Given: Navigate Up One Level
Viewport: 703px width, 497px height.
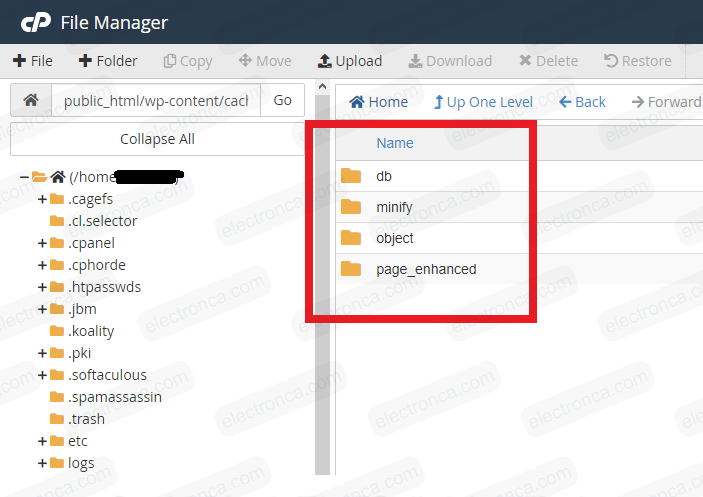Looking at the screenshot, I should pyautogui.click(x=483, y=102).
